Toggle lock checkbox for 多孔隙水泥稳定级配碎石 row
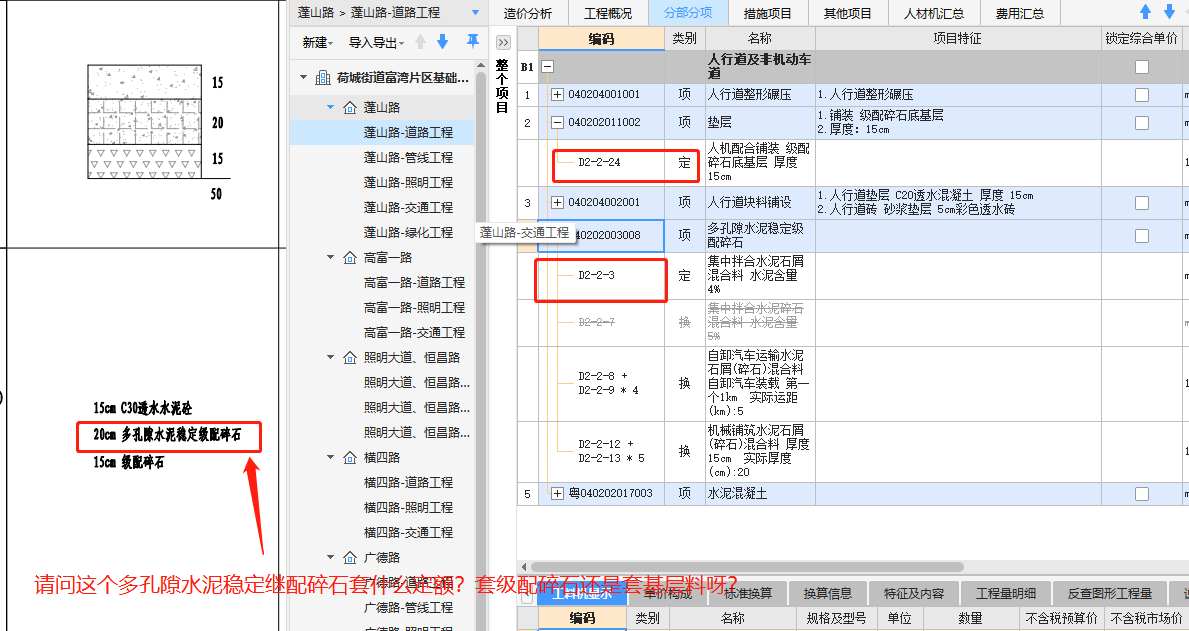 point(1141,236)
